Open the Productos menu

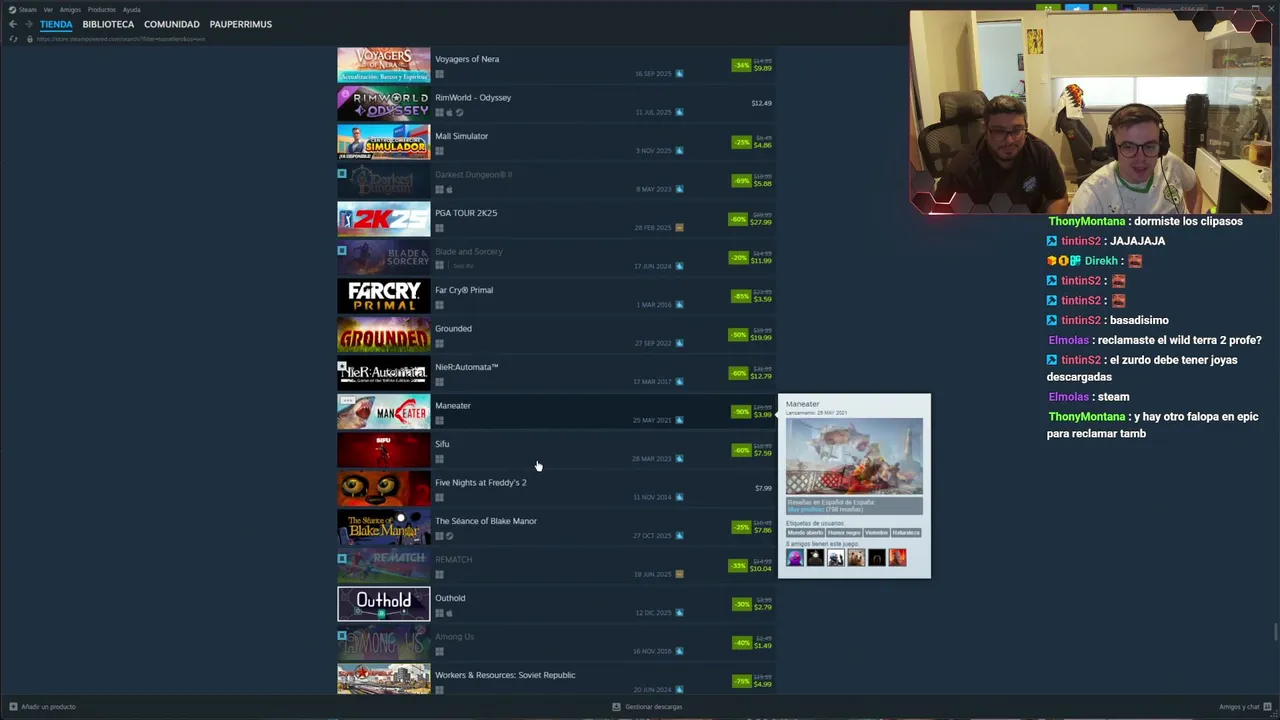point(101,9)
